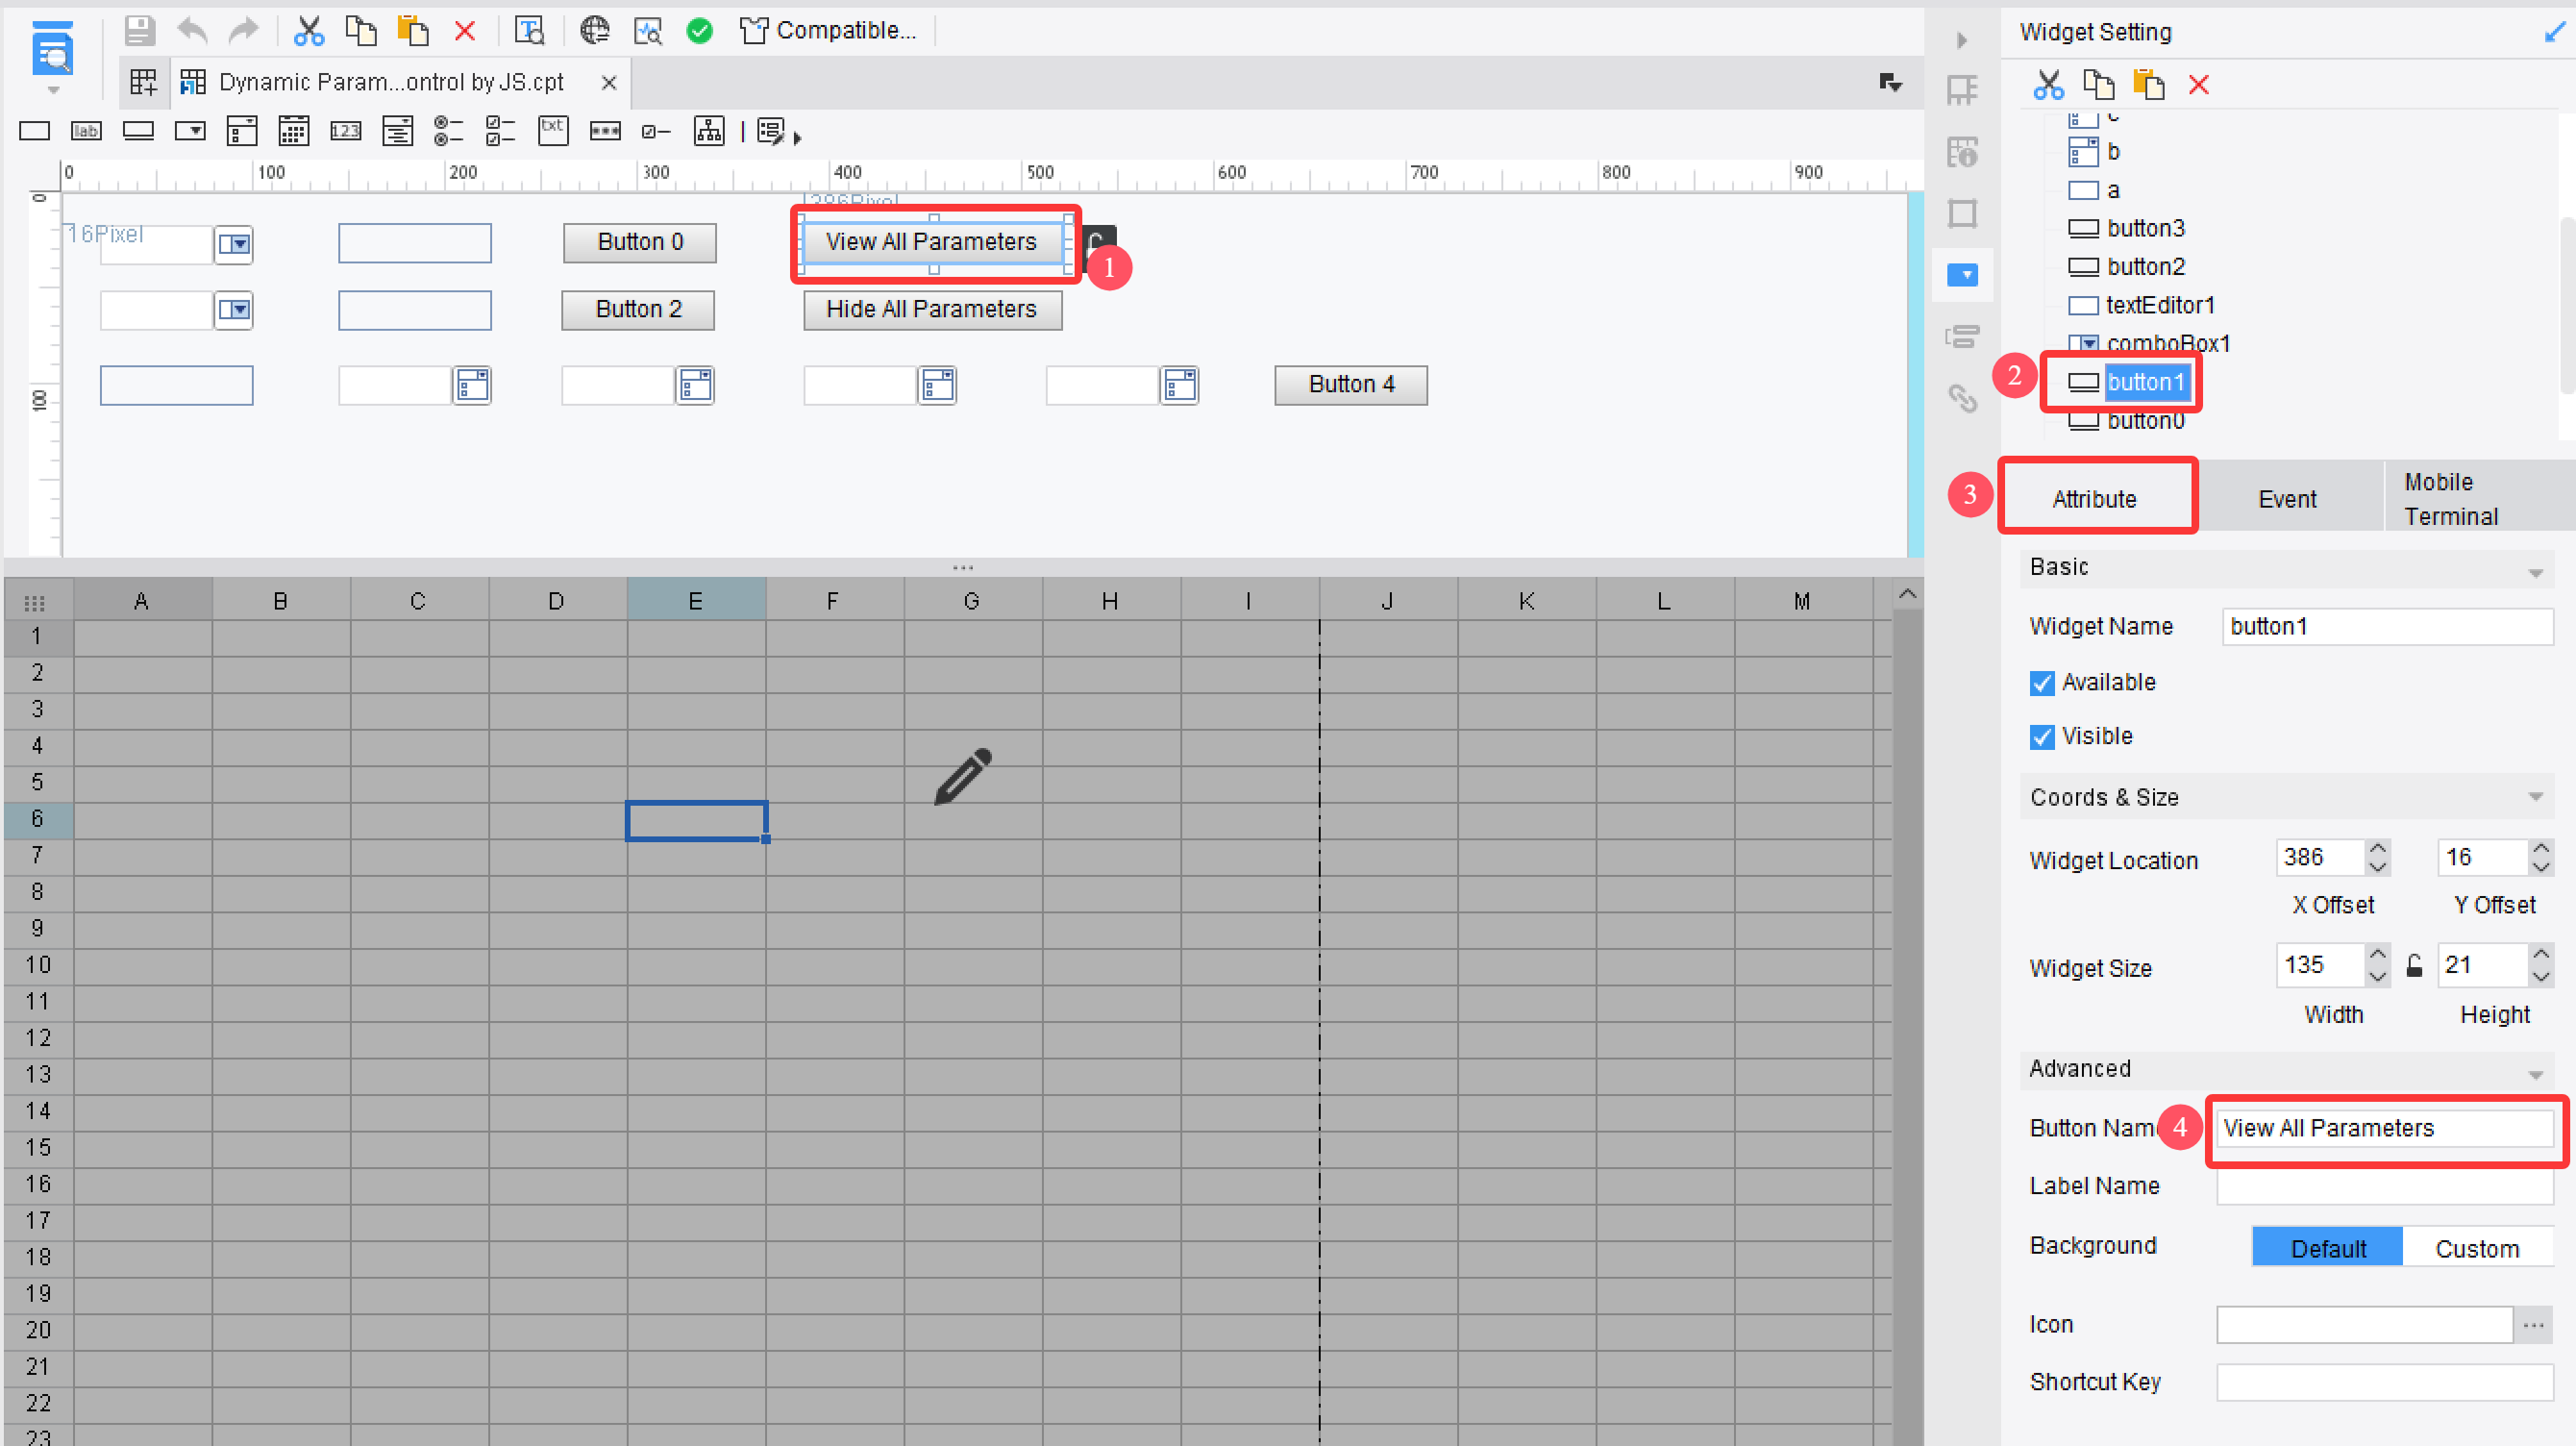Switch to the Event tab
The width and height of the screenshot is (2576, 1446).
pyautogui.click(x=2287, y=499)
